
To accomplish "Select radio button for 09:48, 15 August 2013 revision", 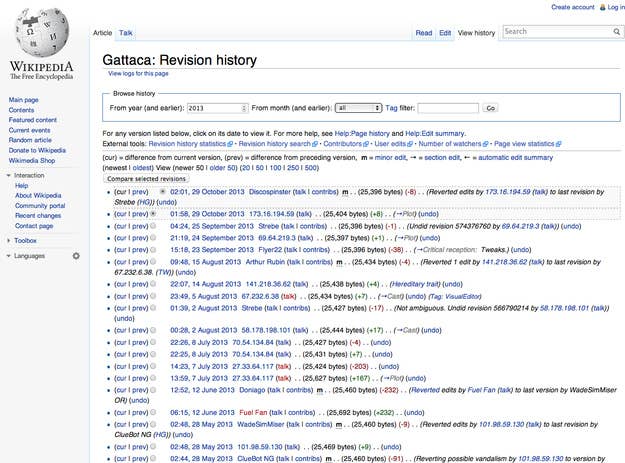I will pyautogui.click(x=153, y=262).
